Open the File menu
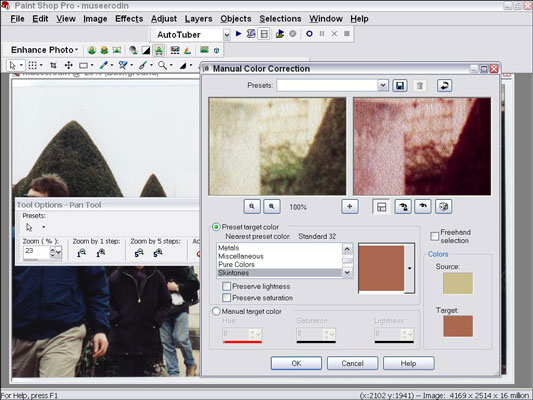Image resolution: width=533 pixels, height=400 pixels. tap(17, 19)
